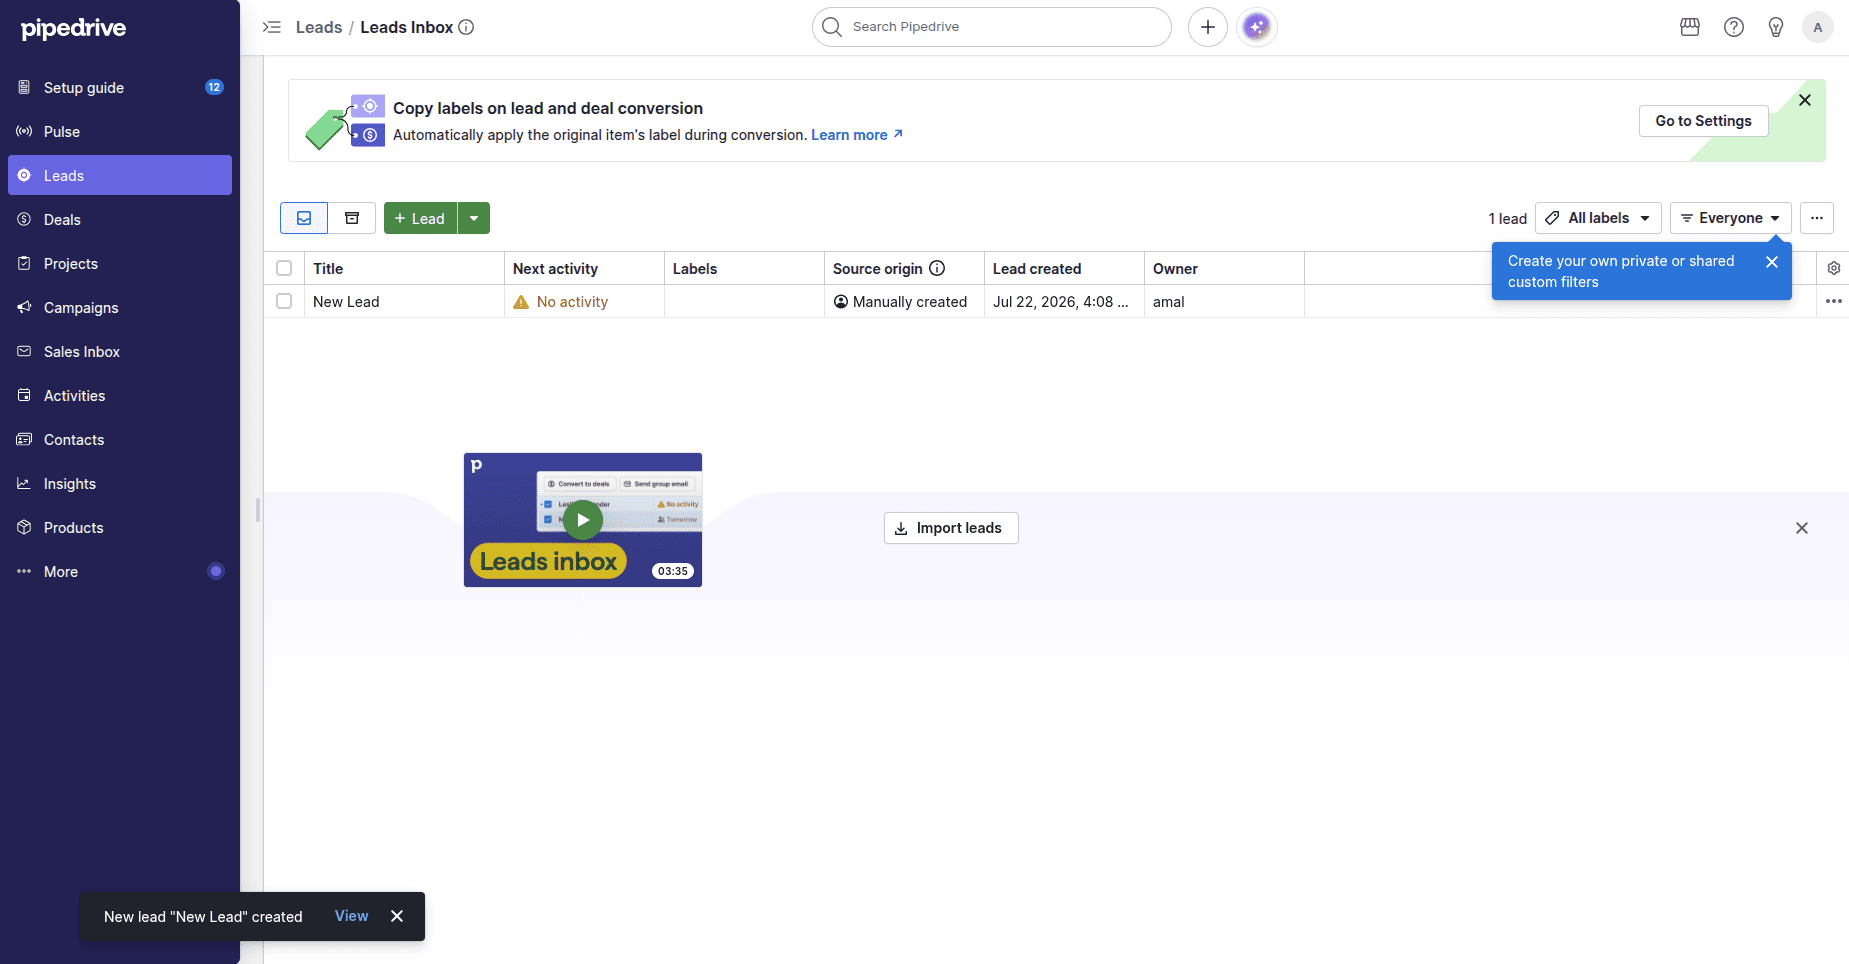Open Campaigns section
Screen dimensions: 1849x964
coord(120,307)
